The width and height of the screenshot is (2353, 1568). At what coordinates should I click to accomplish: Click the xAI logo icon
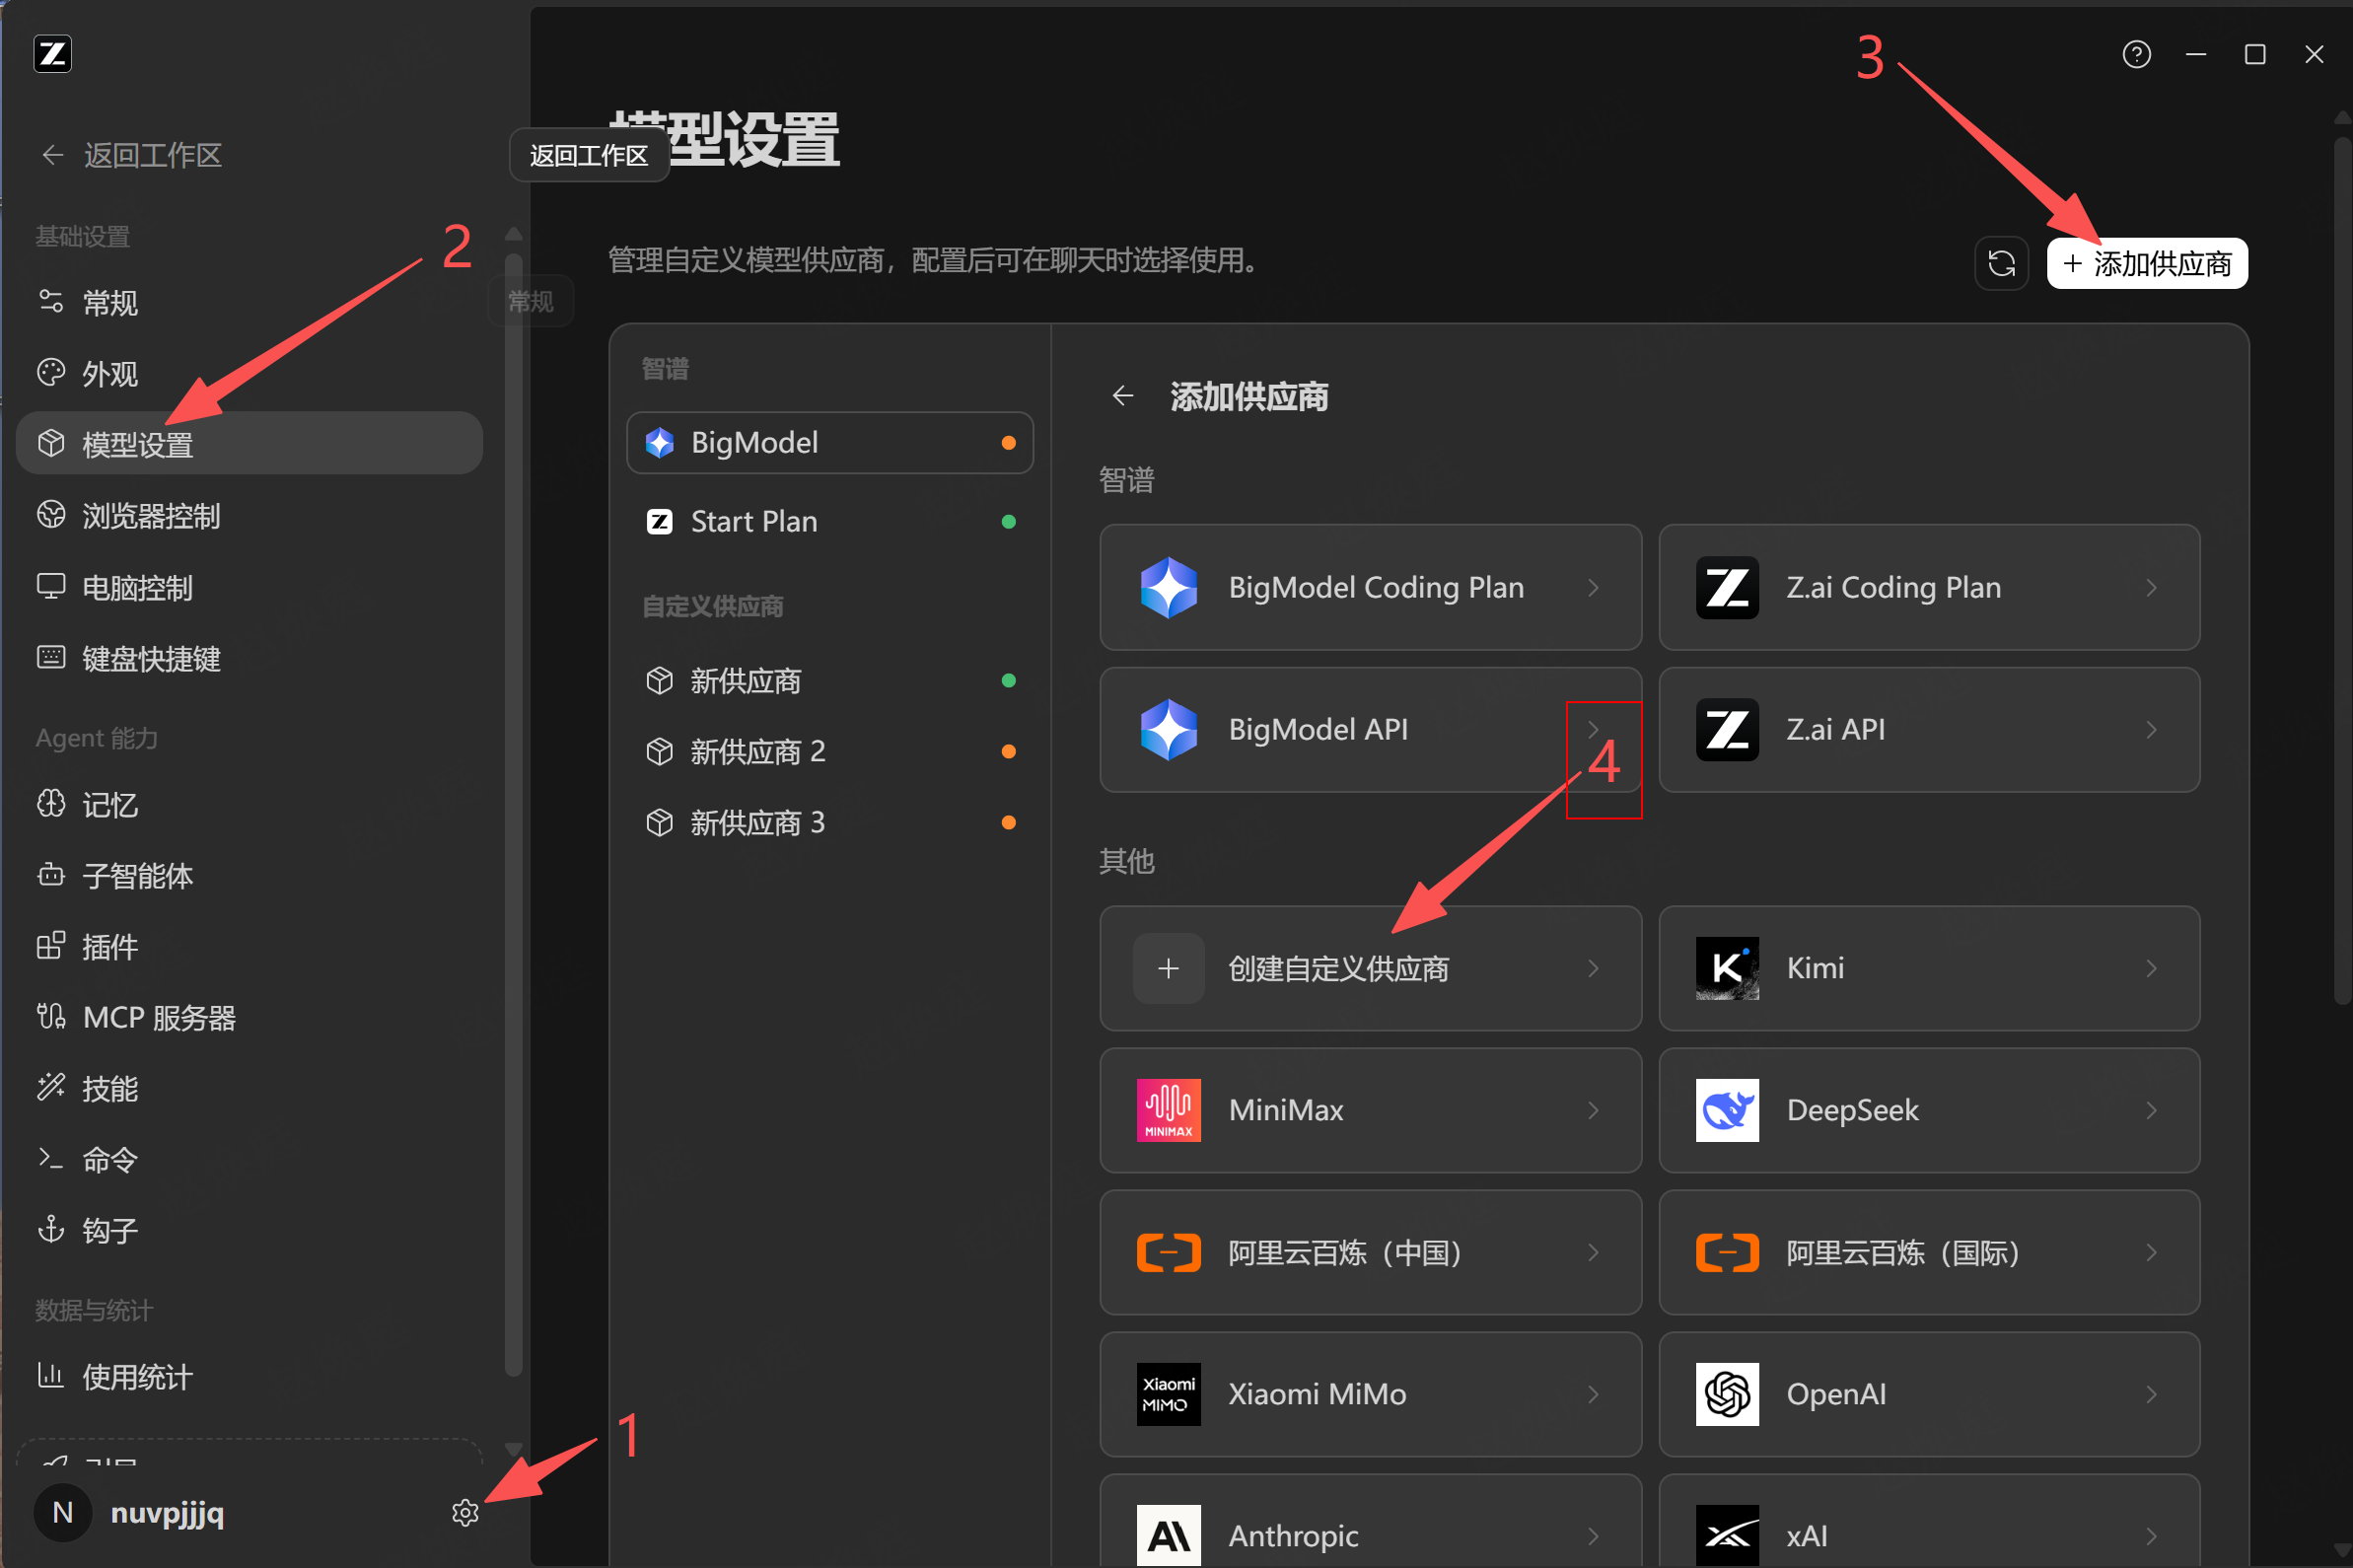[1727, 1535]
